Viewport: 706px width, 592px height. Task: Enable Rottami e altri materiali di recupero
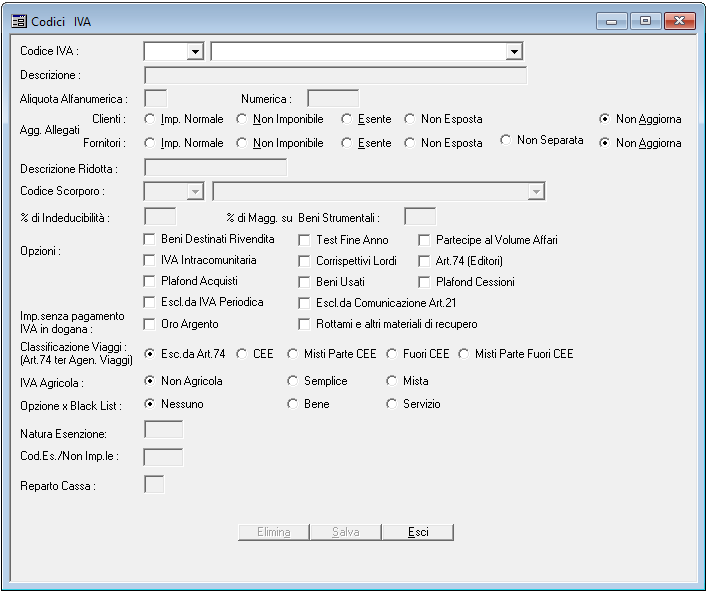[304, 324]
